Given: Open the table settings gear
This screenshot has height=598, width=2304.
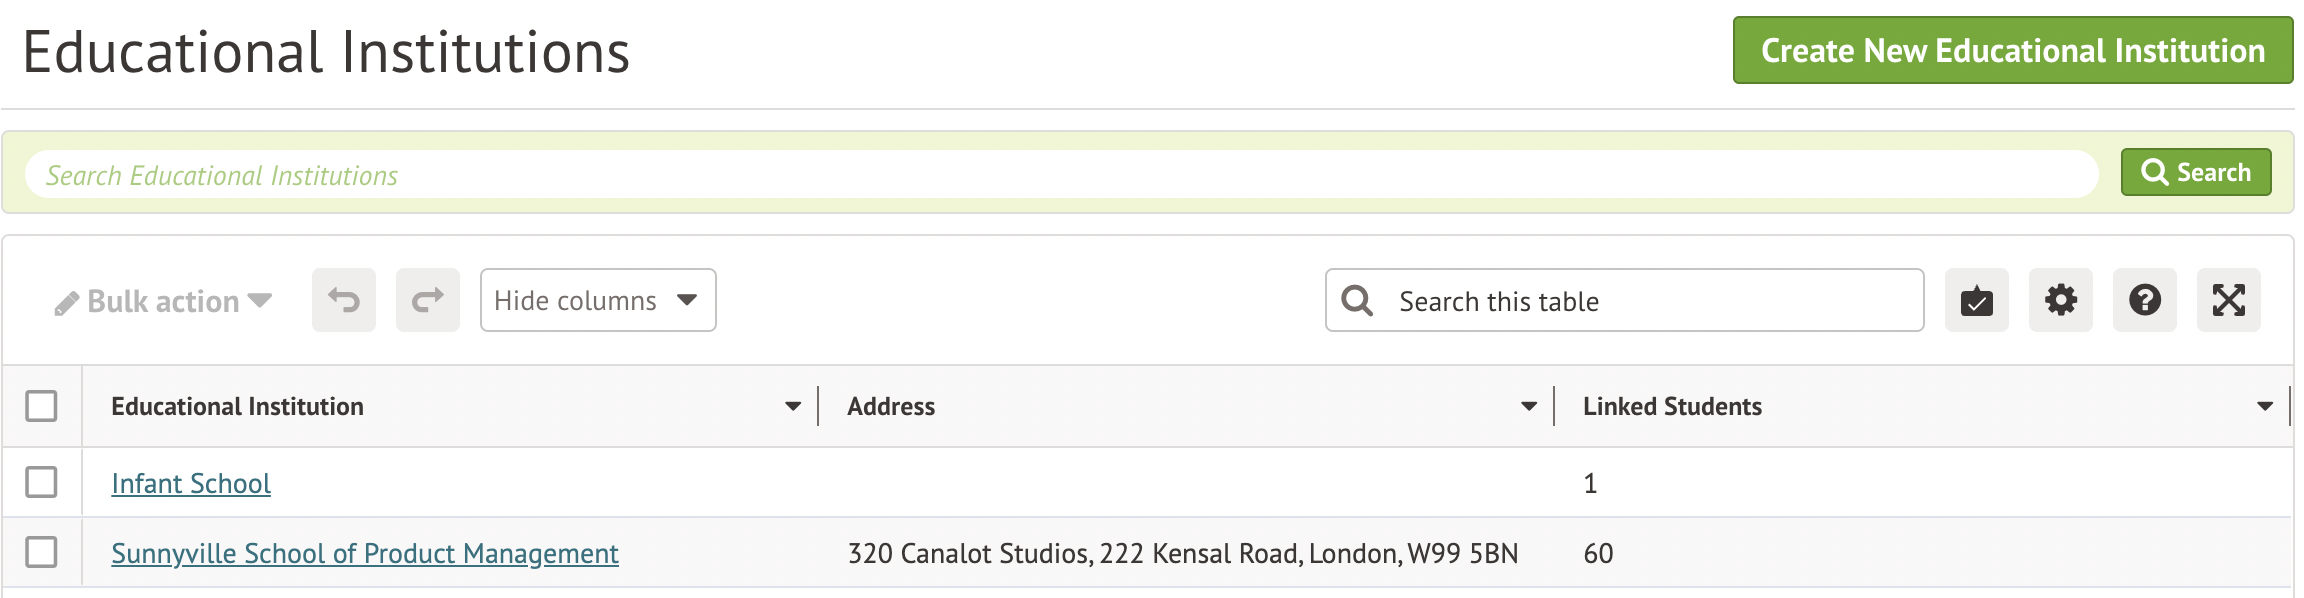Looking at the screenshot, I should [x=2060, y=300].
